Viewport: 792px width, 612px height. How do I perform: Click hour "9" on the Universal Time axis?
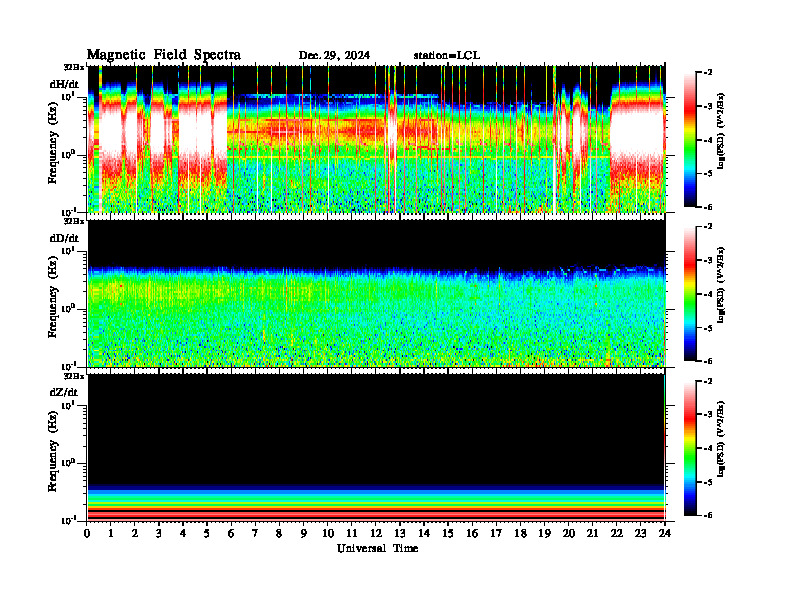(304, 533)
